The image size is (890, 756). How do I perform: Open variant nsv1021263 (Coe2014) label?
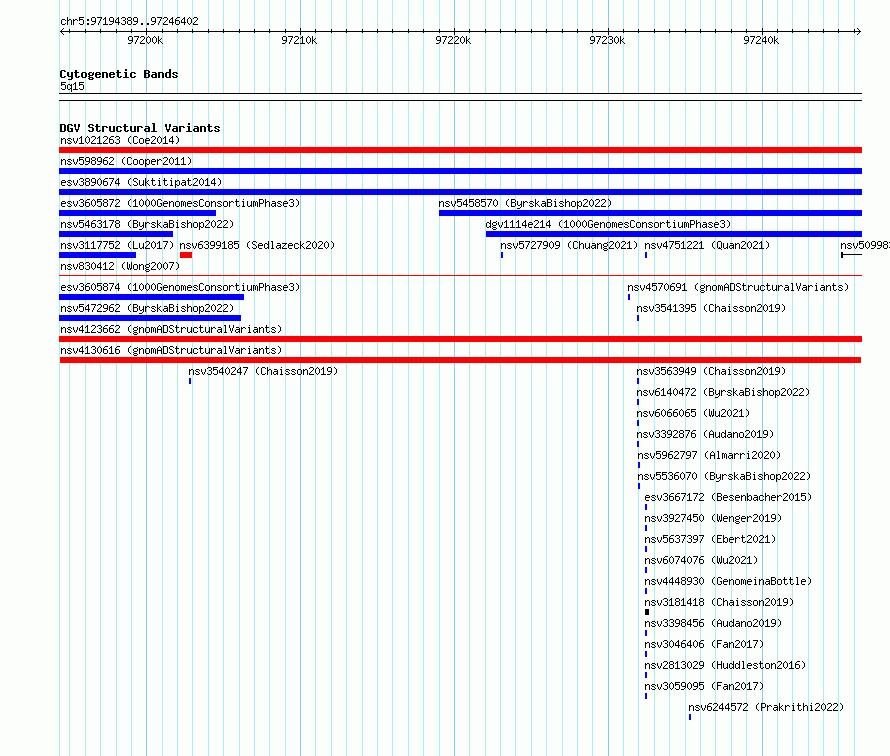[x=120, y=140]
